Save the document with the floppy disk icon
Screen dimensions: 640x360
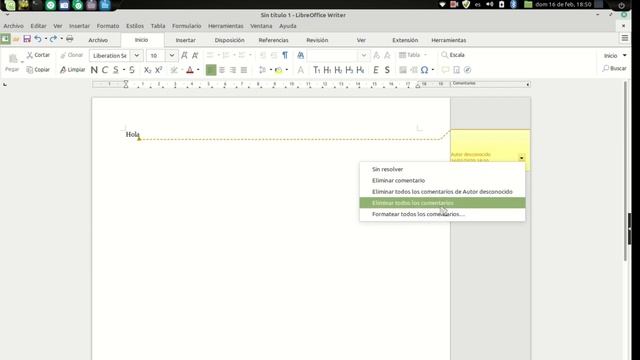[x=27, y=39]
